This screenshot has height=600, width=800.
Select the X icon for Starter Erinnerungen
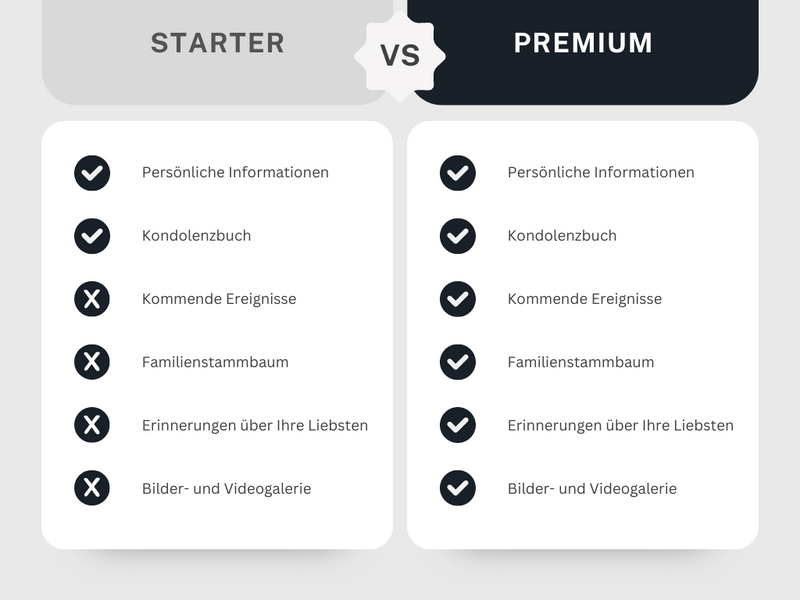click(92, 425)
